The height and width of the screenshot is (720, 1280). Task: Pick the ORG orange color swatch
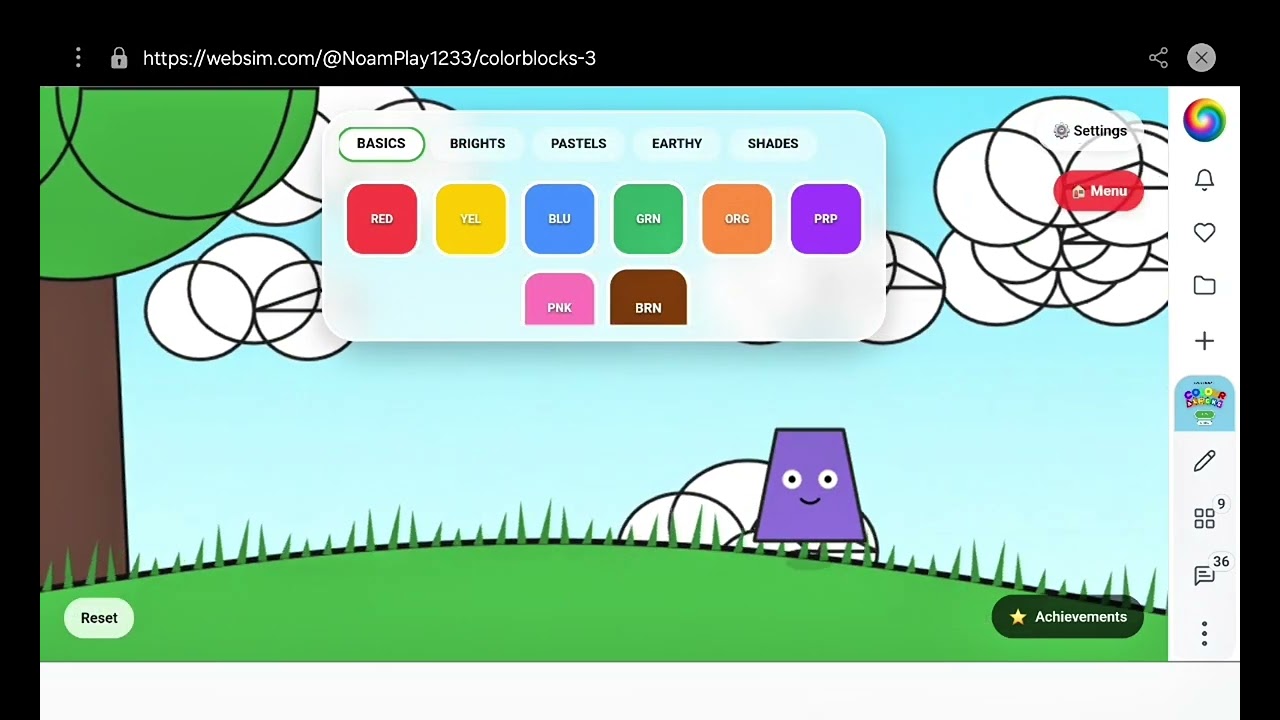click(x=737, y=219)
